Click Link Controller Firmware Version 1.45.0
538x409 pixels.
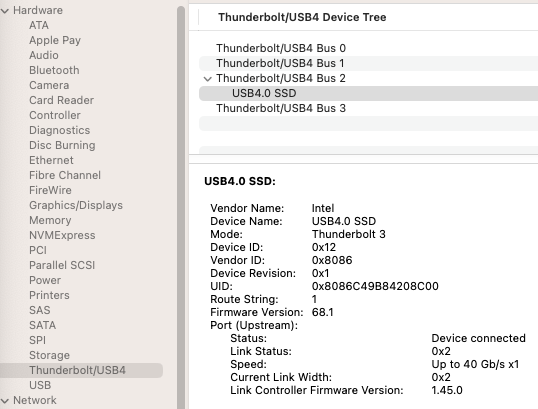[447, 390]
